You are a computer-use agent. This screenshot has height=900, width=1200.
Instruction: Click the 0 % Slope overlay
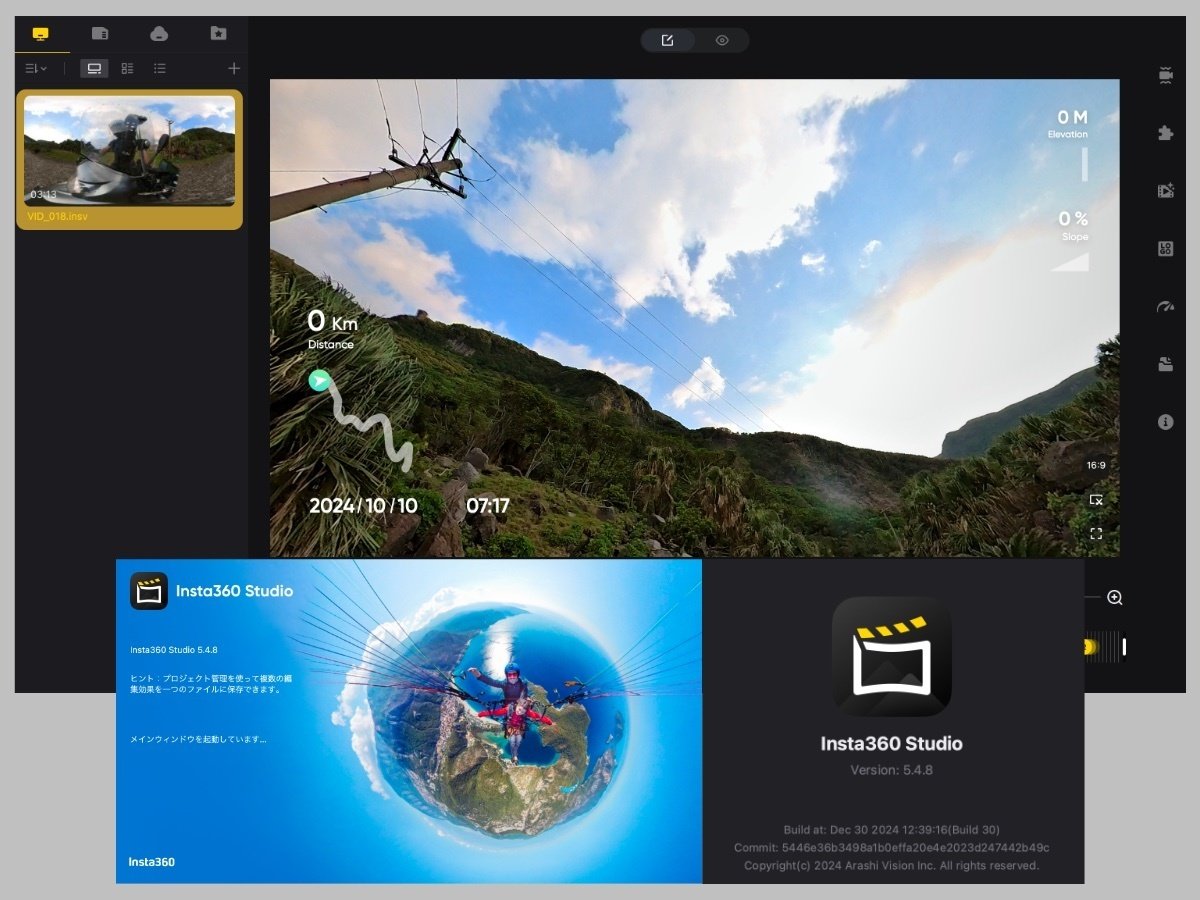tap(1074, 225)
